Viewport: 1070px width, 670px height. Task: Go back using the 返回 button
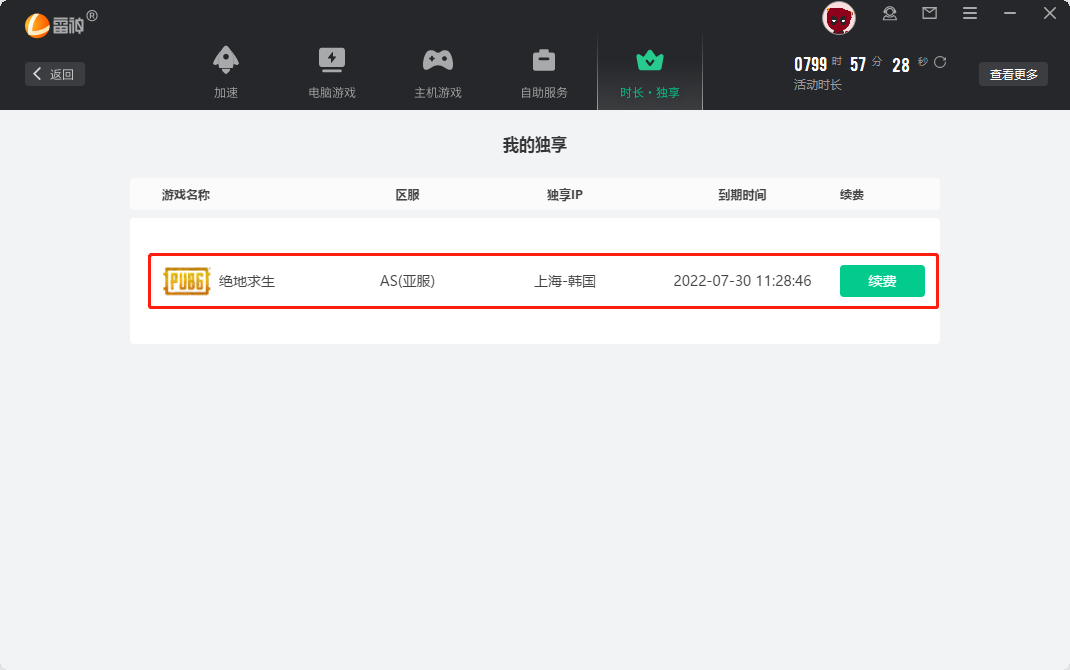click(55, 74)
